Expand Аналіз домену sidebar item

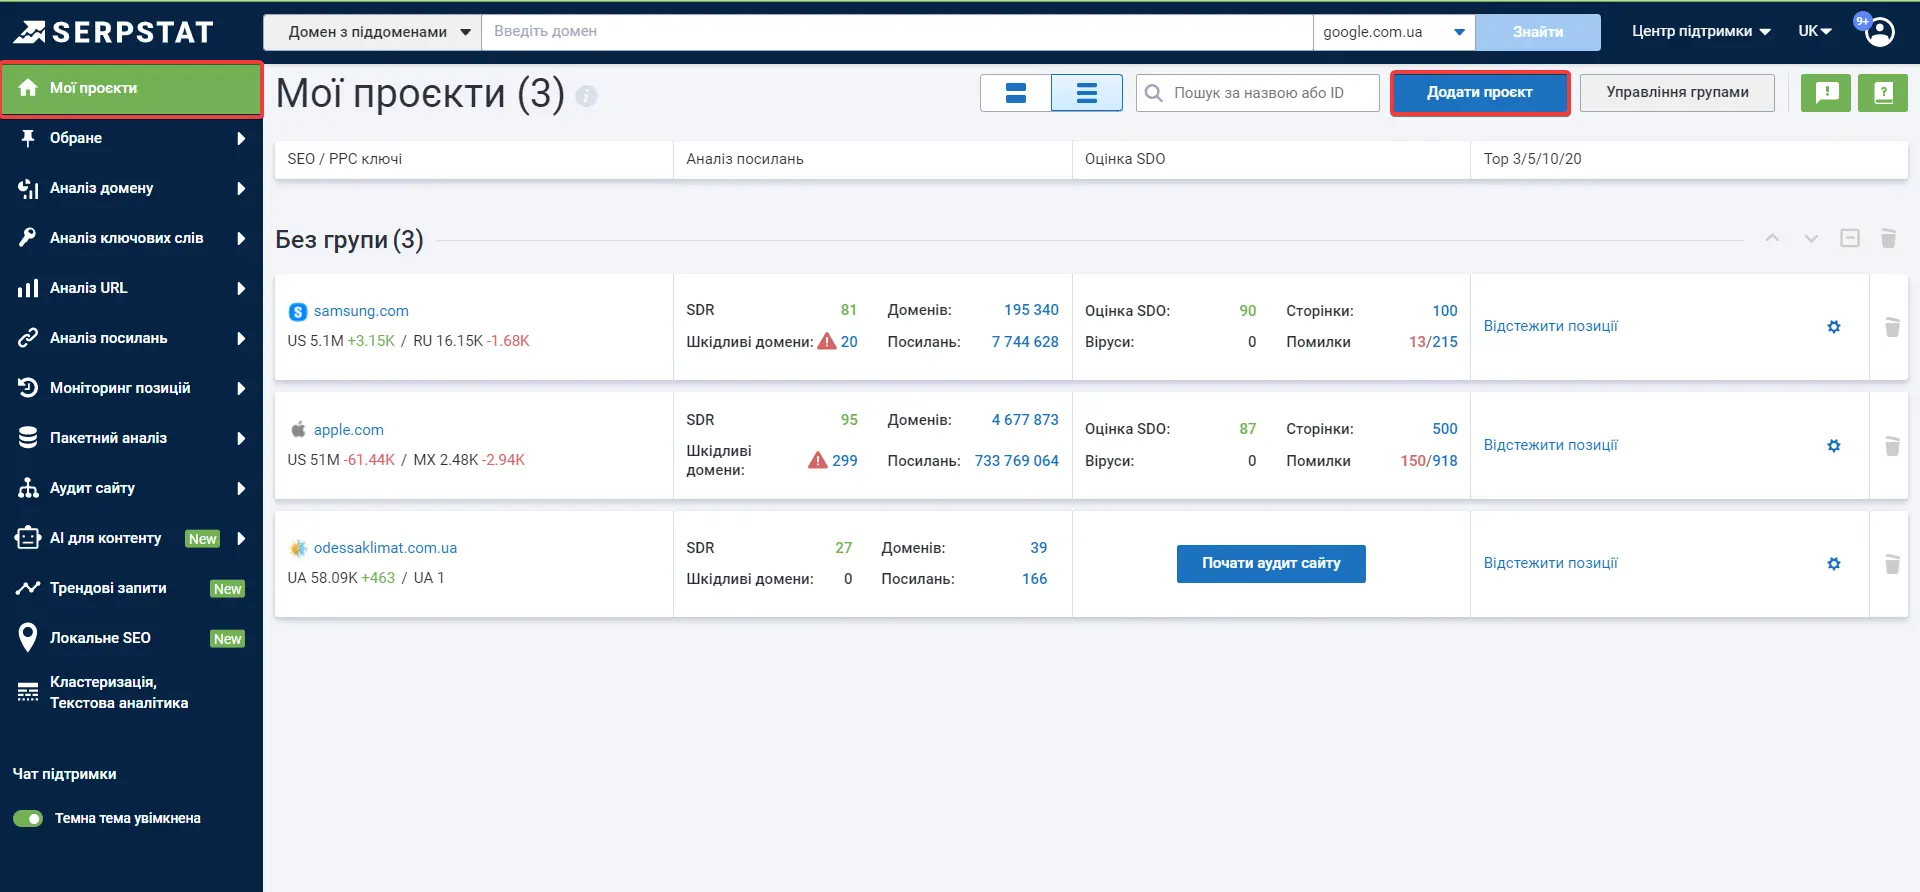coord(131,188)
